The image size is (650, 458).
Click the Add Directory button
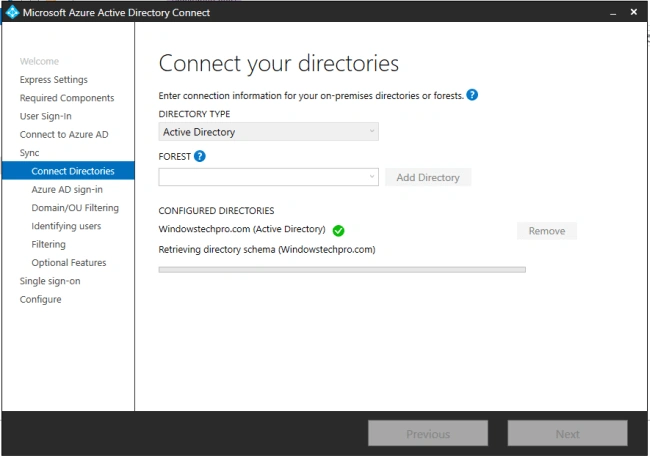428,177
